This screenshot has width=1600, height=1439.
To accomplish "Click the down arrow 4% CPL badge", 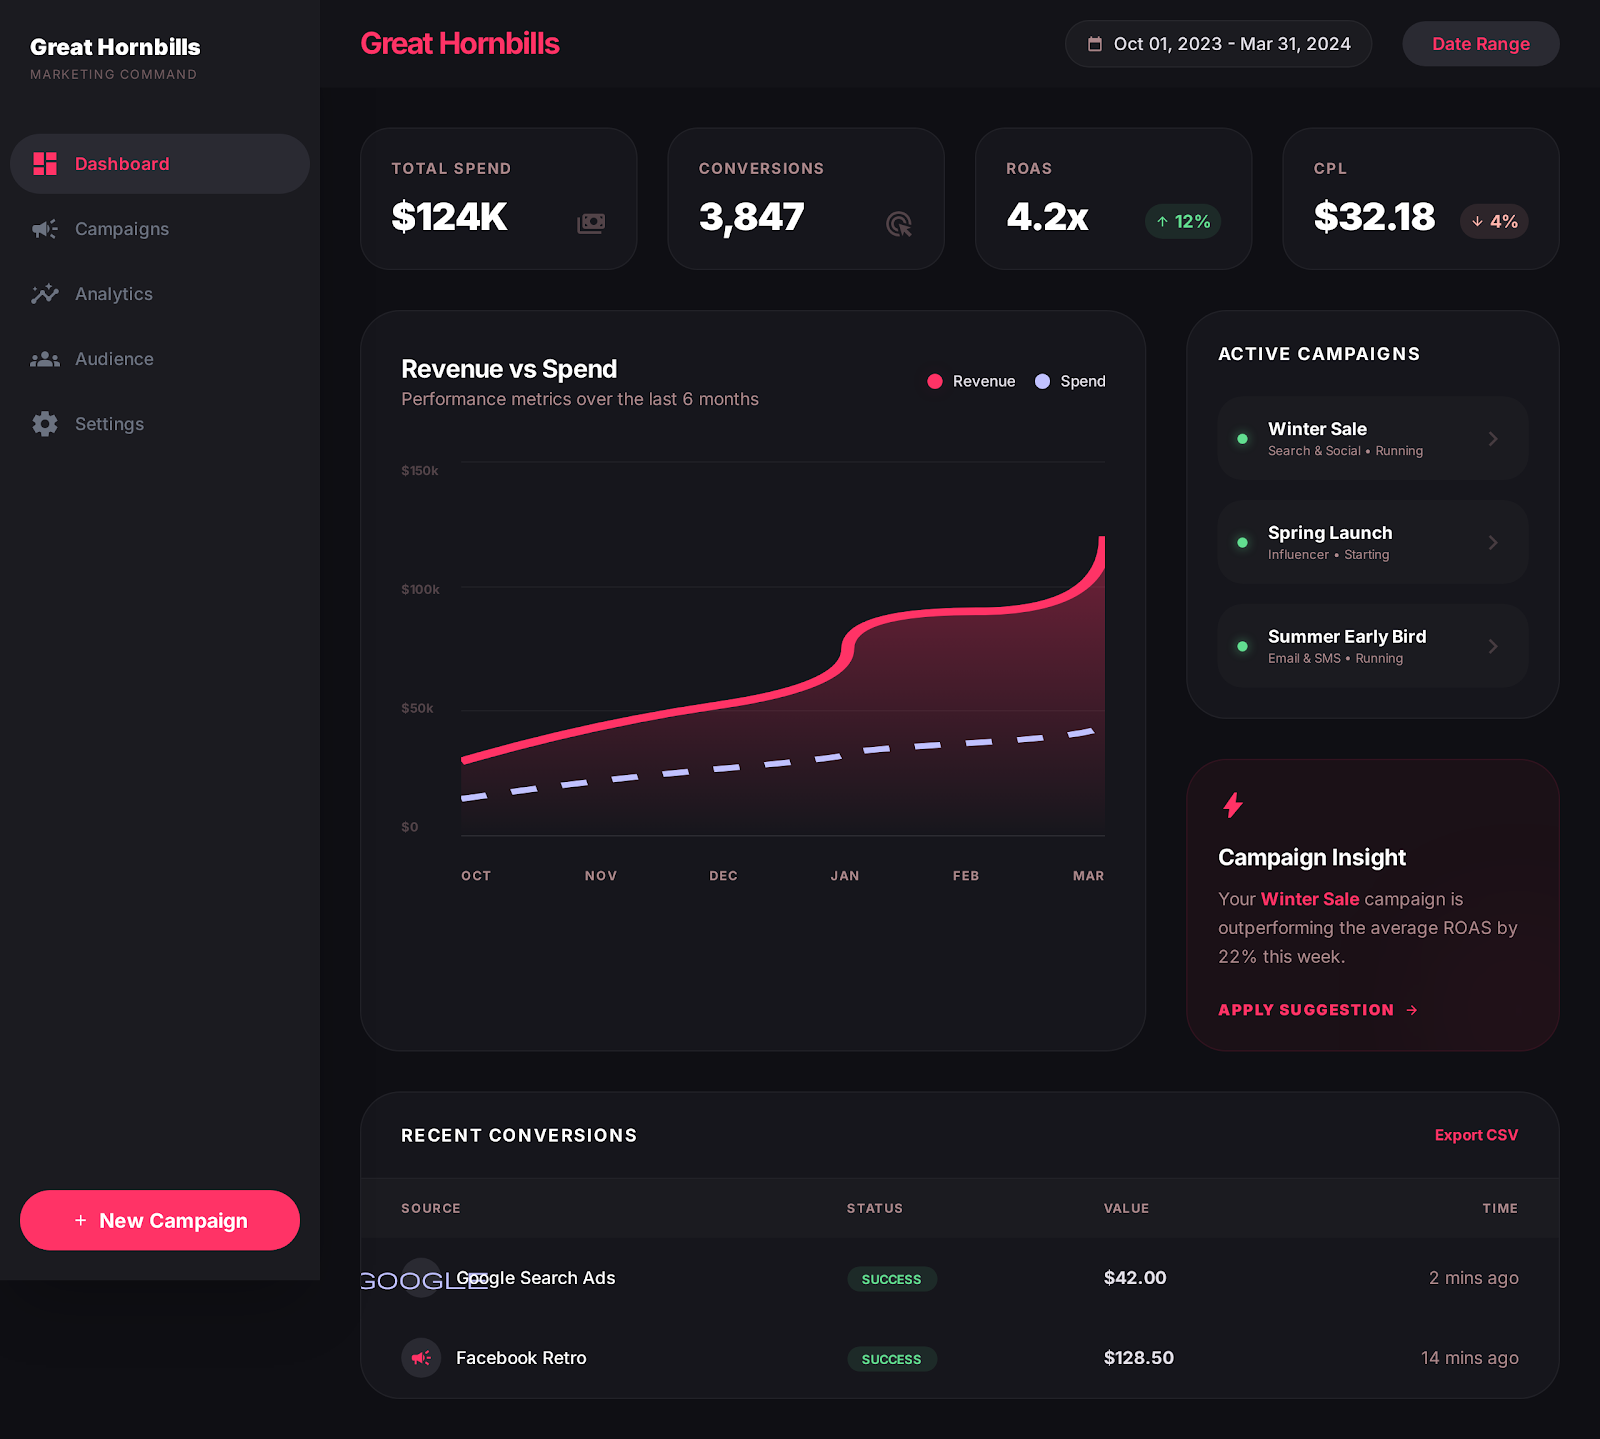I will click(1495, 221).
